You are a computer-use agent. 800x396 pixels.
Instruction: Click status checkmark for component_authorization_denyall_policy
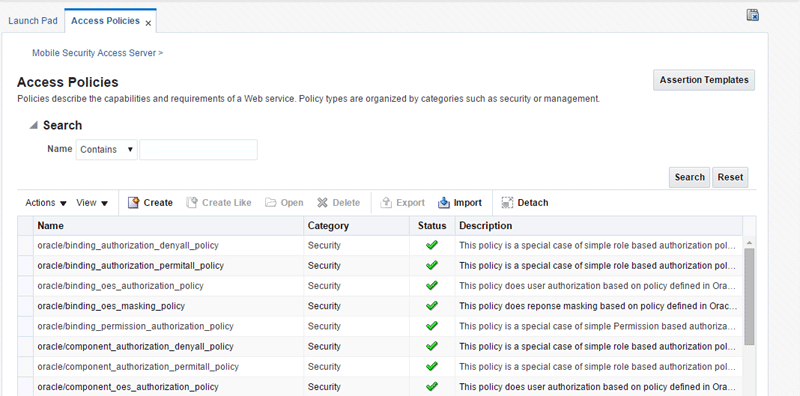pyautogui.click(x=432, y=346)
